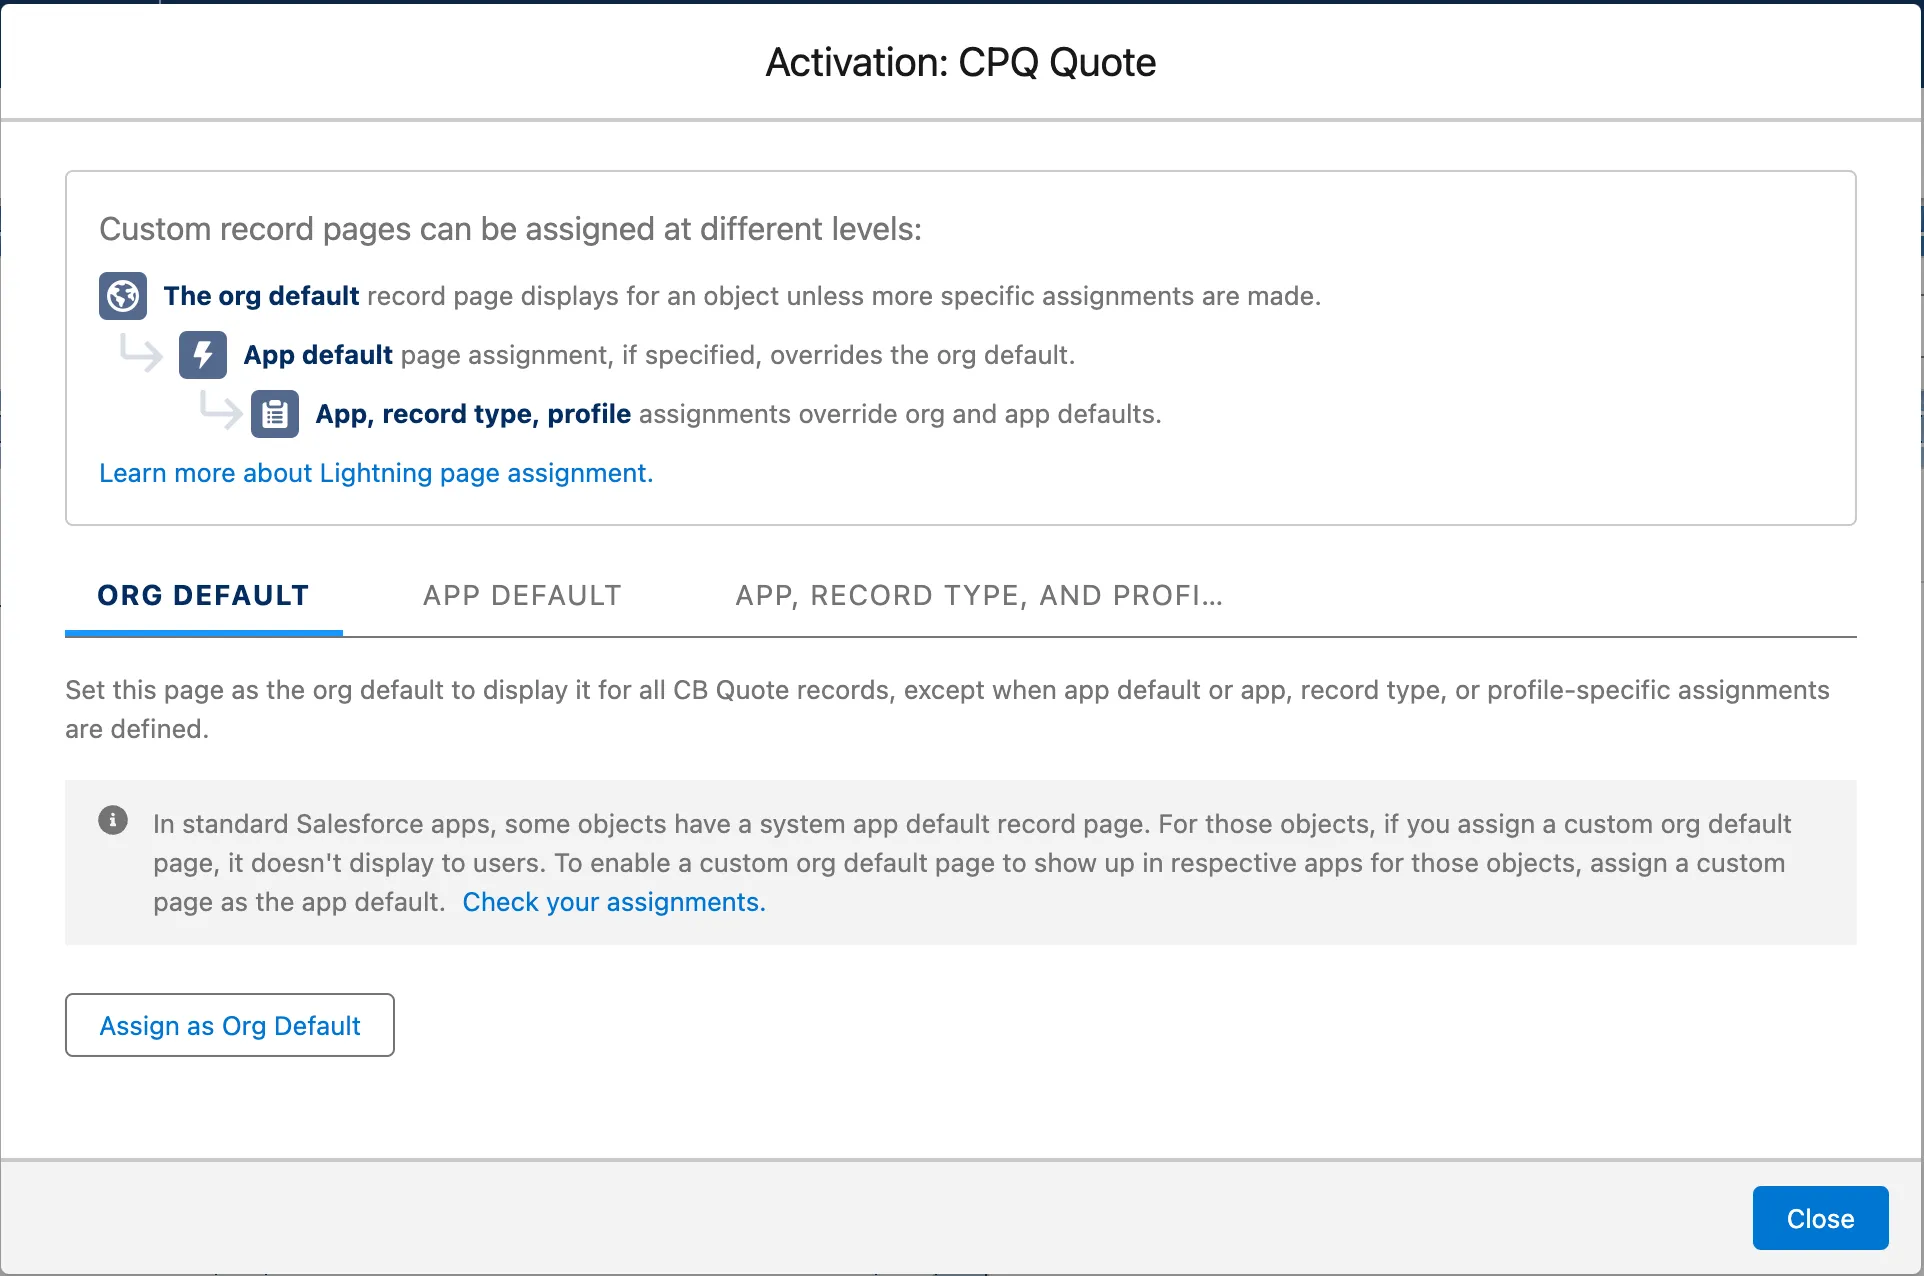Open Learn more about Lightning page assignment

coord(376,473)
